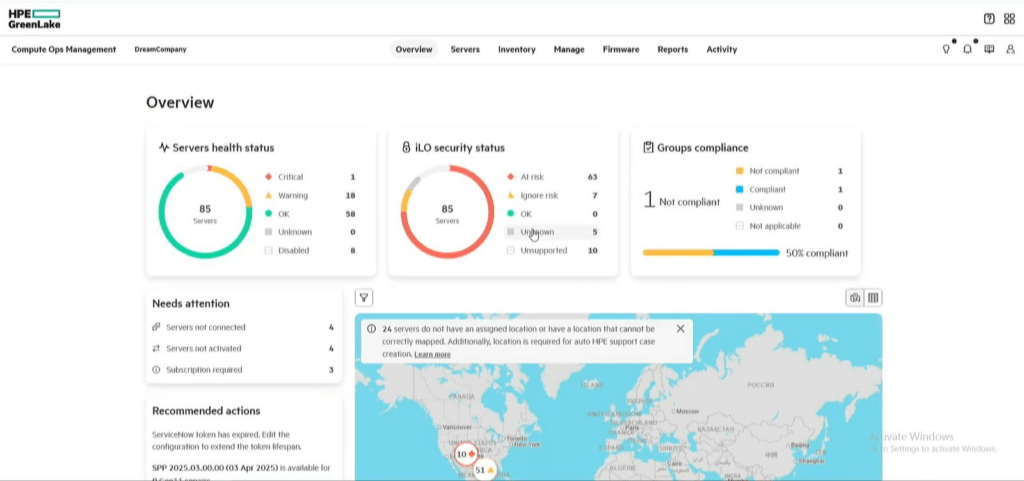Click the lightbulb insights icon
This screenshot has height=481, width=1024.
coord(946,49)
